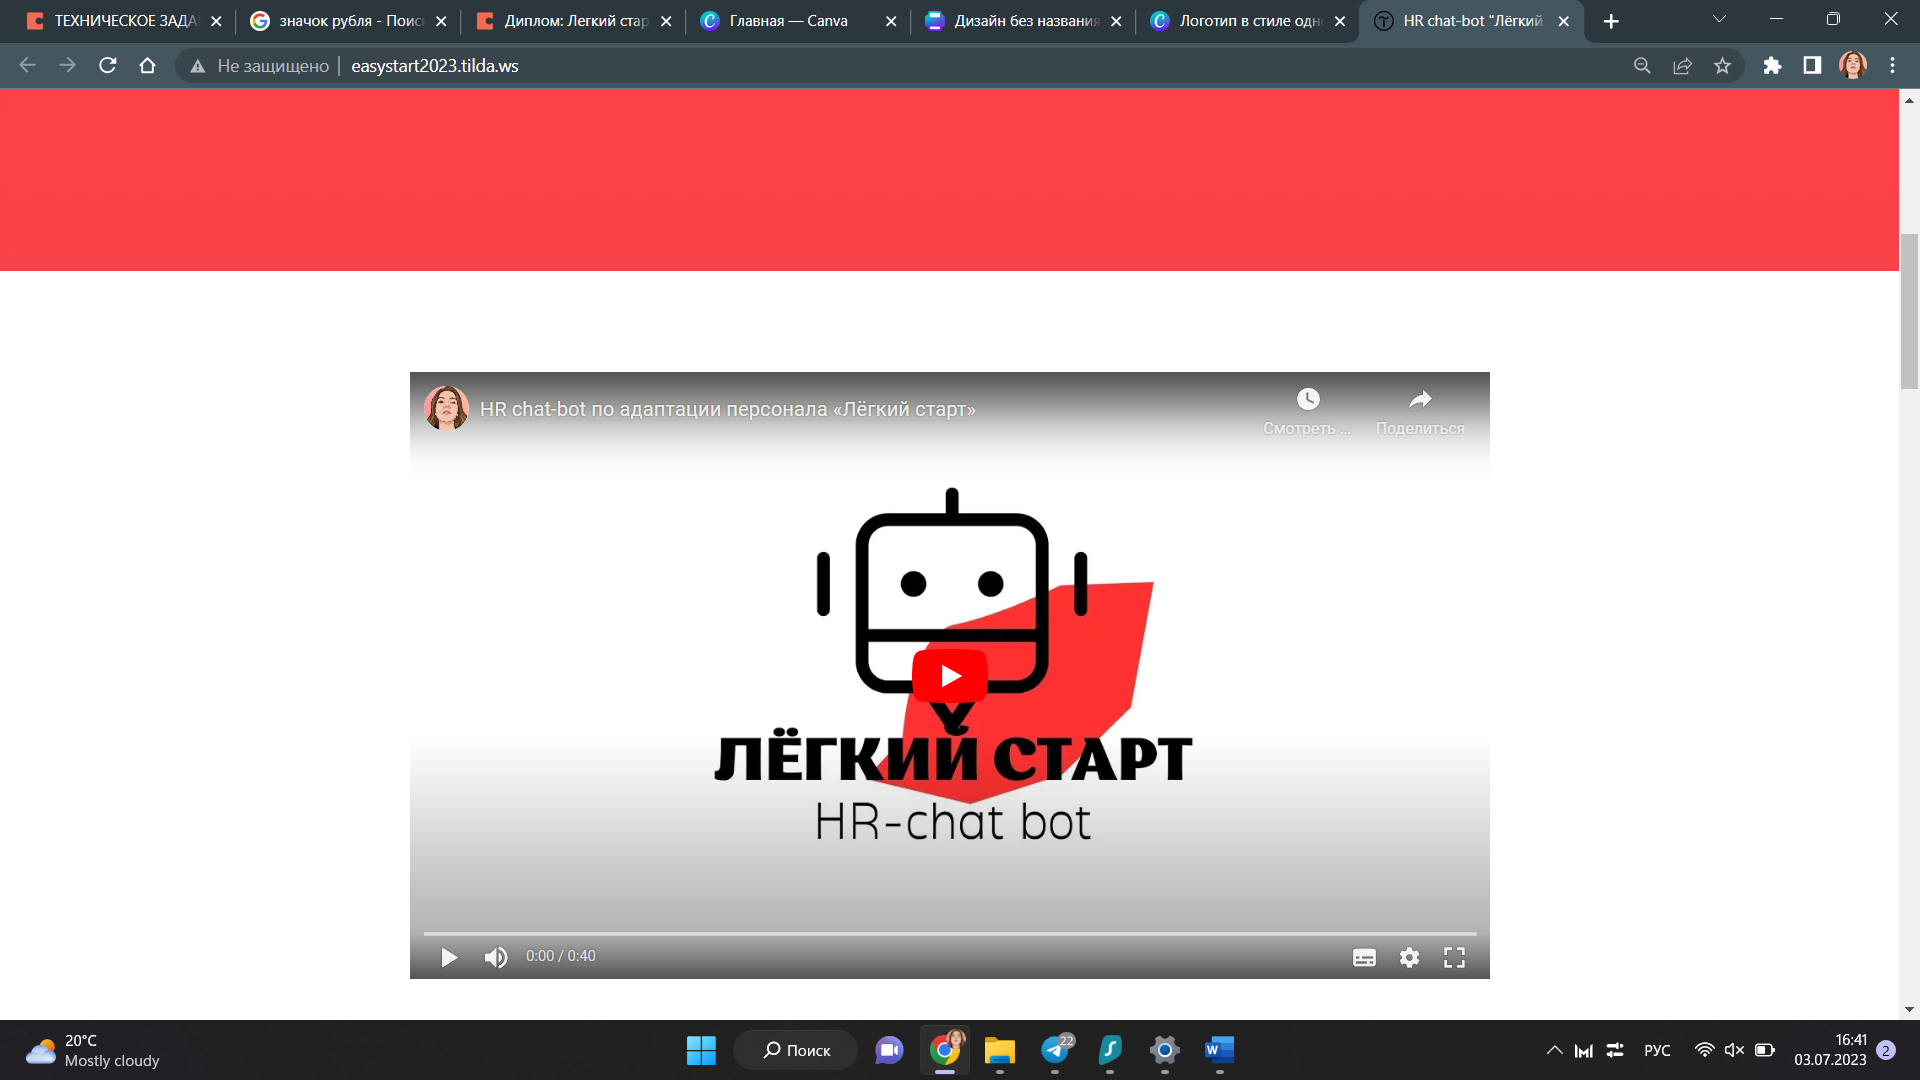Open Telegram from the taskbar
The height and width of the screenshot is (1080, 1920).
[x=1055, y=1050]
